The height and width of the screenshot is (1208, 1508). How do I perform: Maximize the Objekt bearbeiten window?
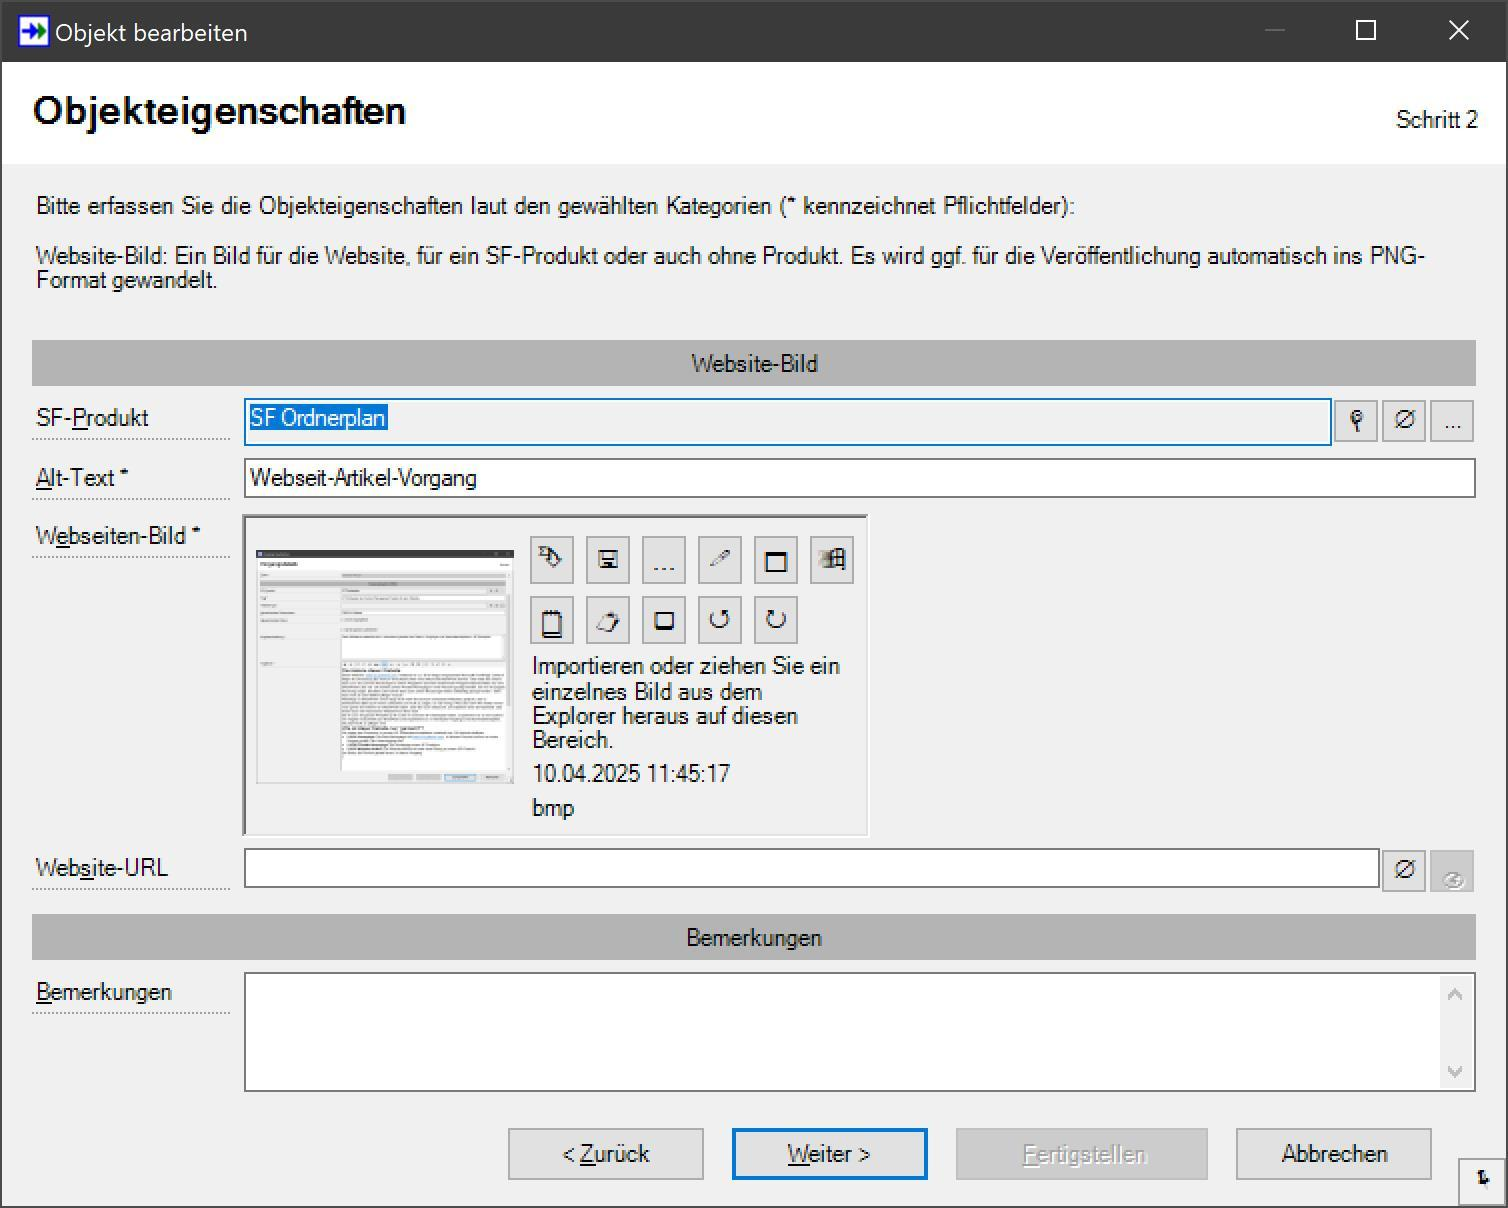(1366, 31)
